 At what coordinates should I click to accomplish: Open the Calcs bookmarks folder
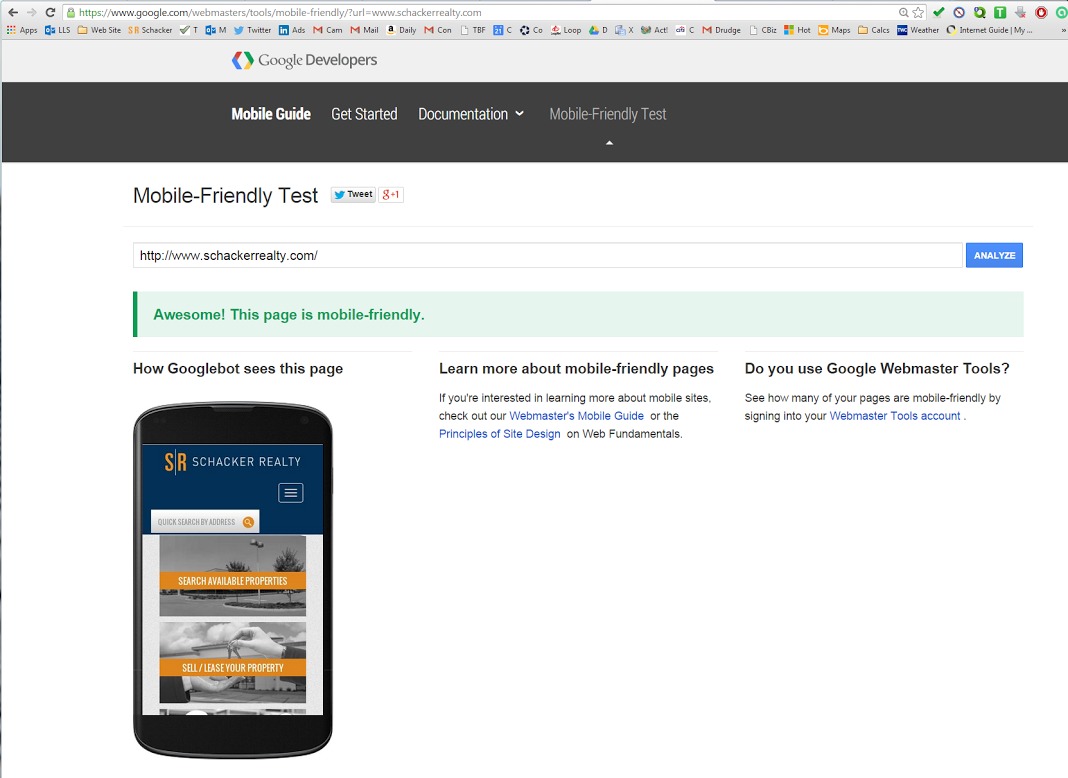click(874, 30)
